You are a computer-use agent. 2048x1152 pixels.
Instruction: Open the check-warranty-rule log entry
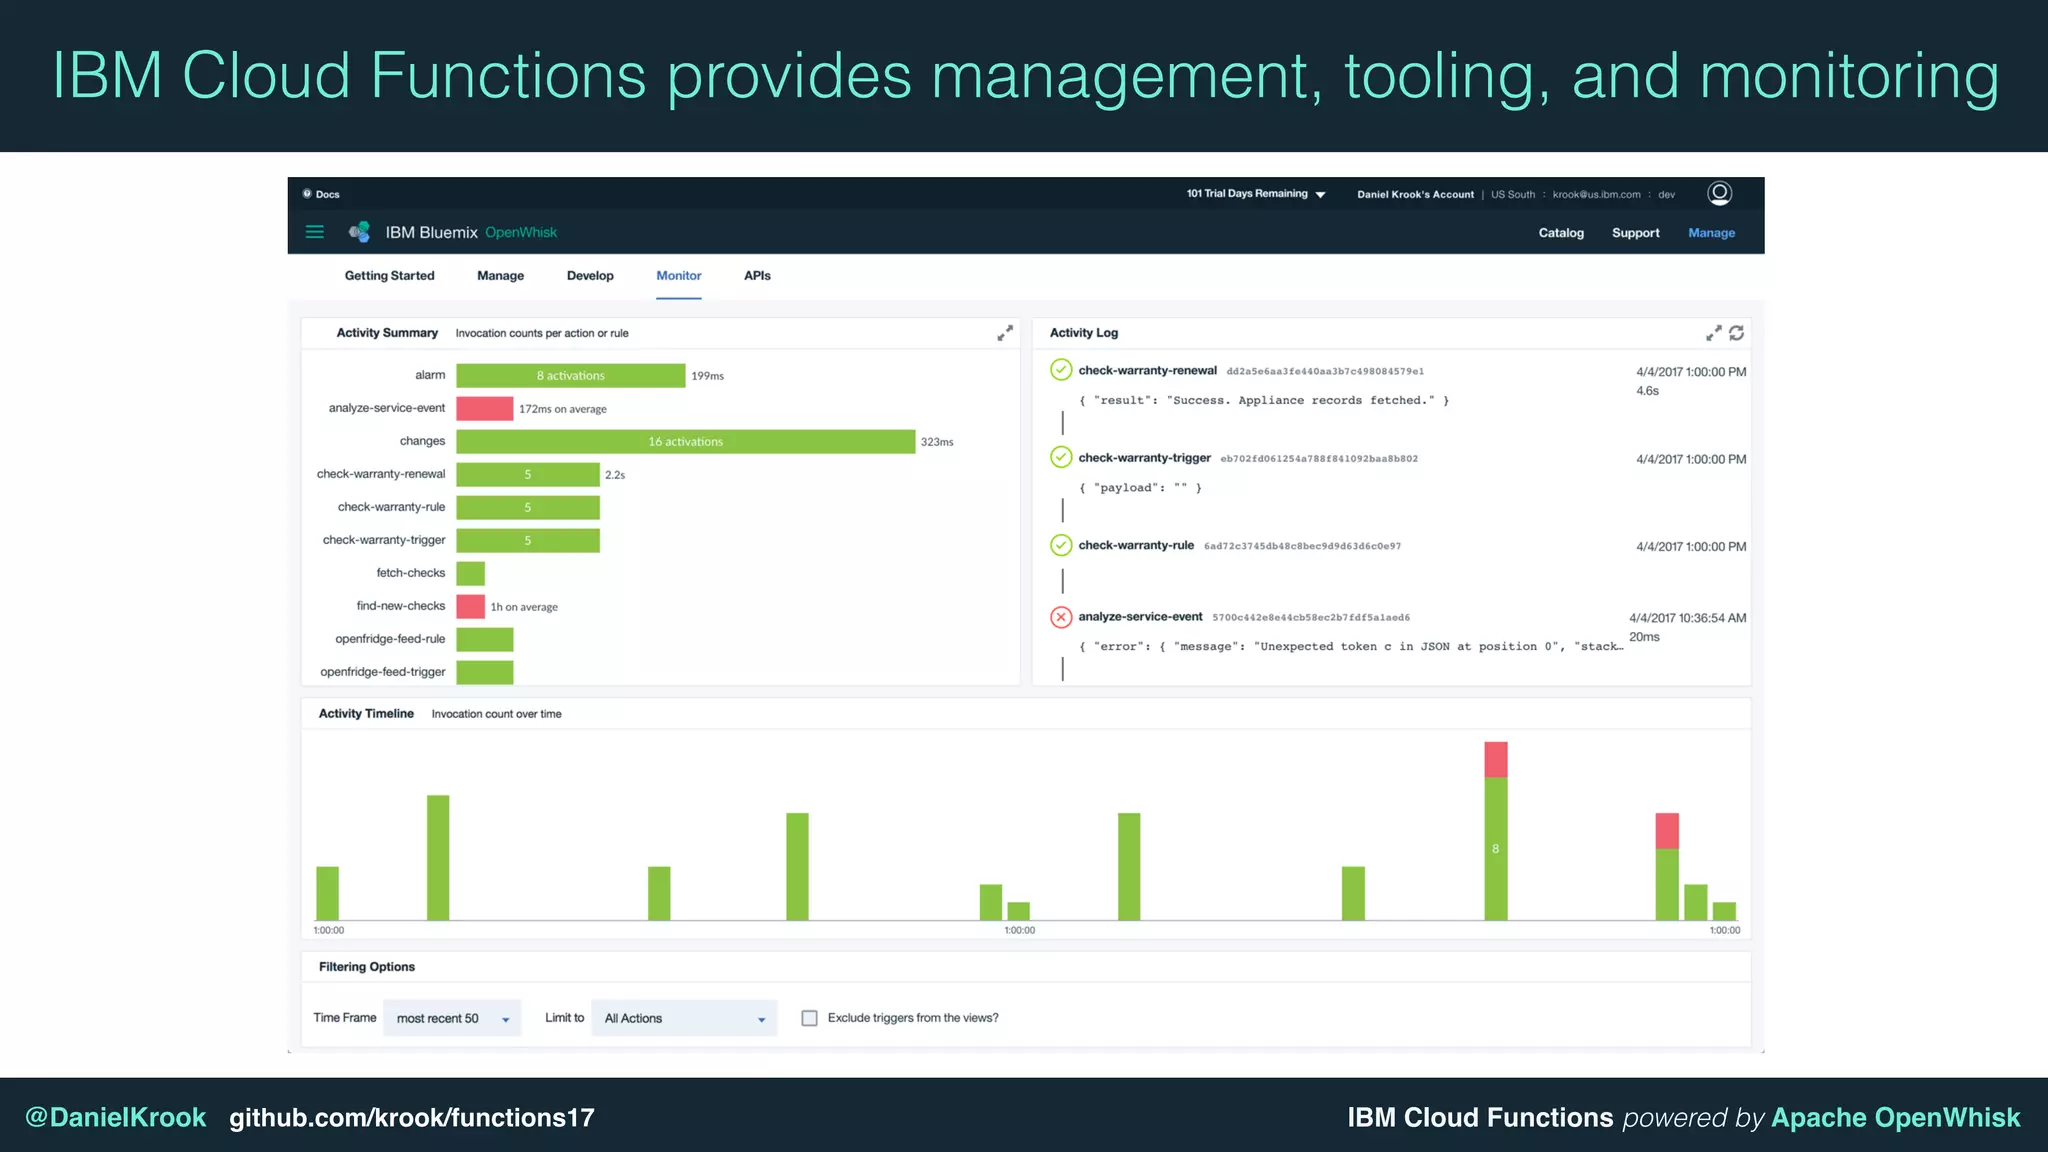coord(1136,545)
